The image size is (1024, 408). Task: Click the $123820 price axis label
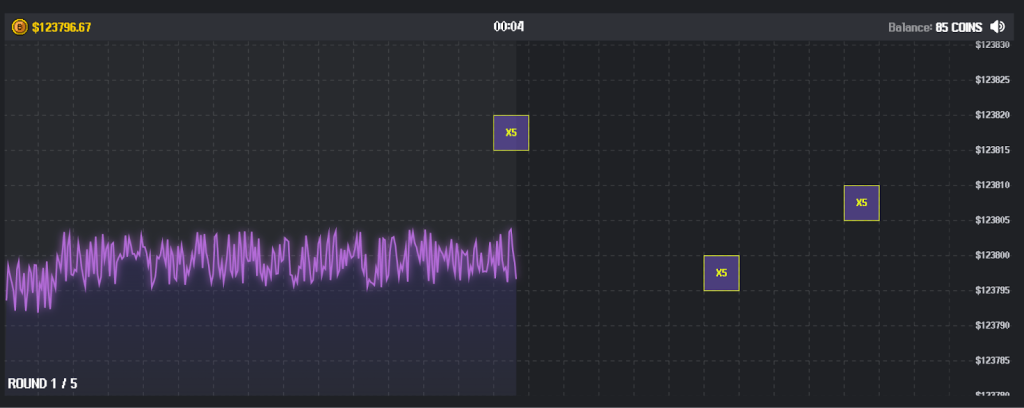tap(991, 115)
